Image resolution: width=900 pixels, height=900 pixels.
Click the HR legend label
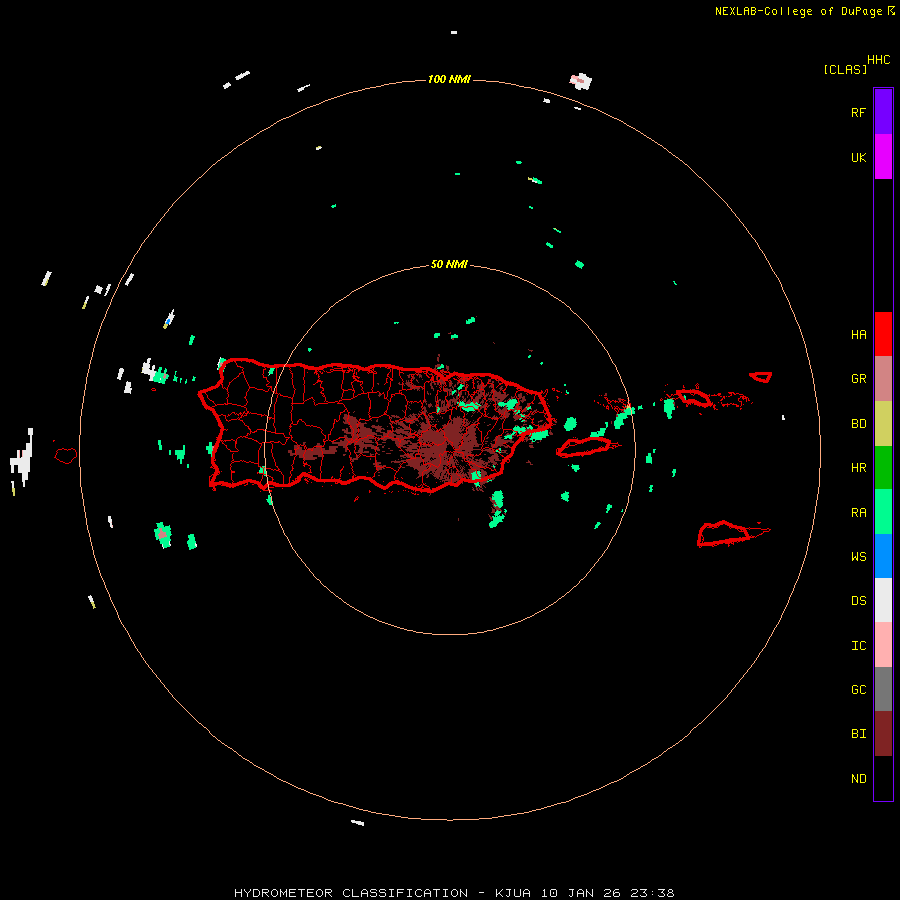pos(858,468)
